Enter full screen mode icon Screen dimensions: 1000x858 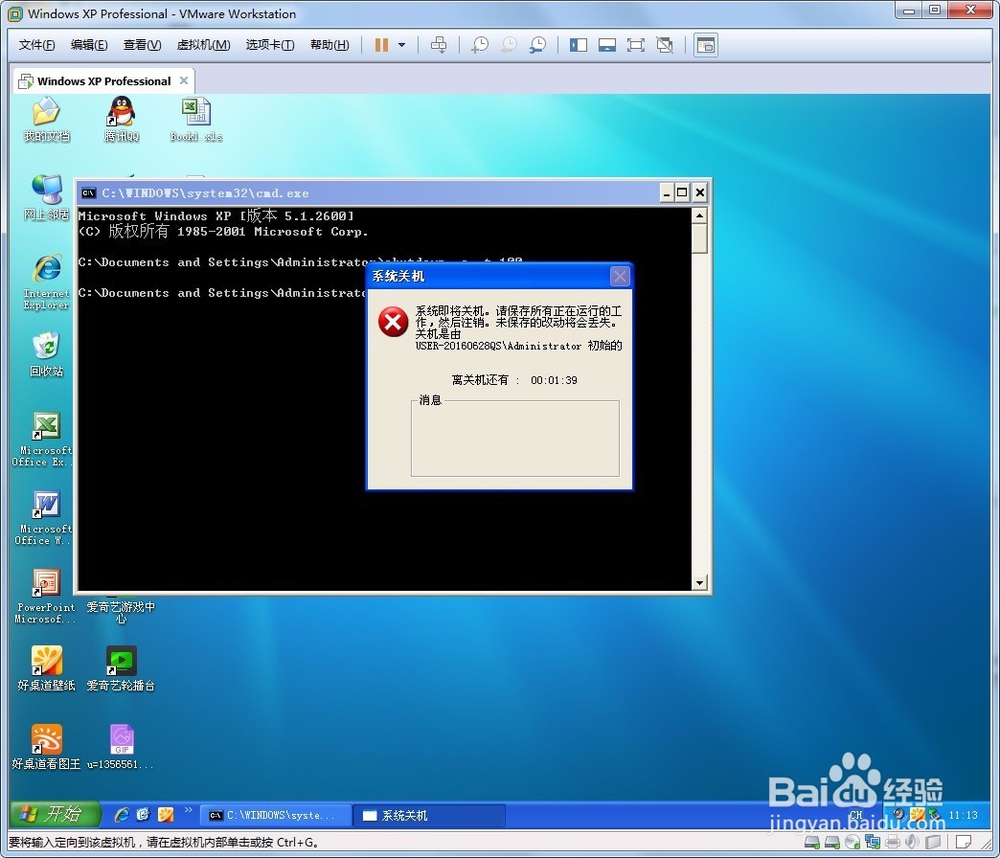tap(636, 45)
